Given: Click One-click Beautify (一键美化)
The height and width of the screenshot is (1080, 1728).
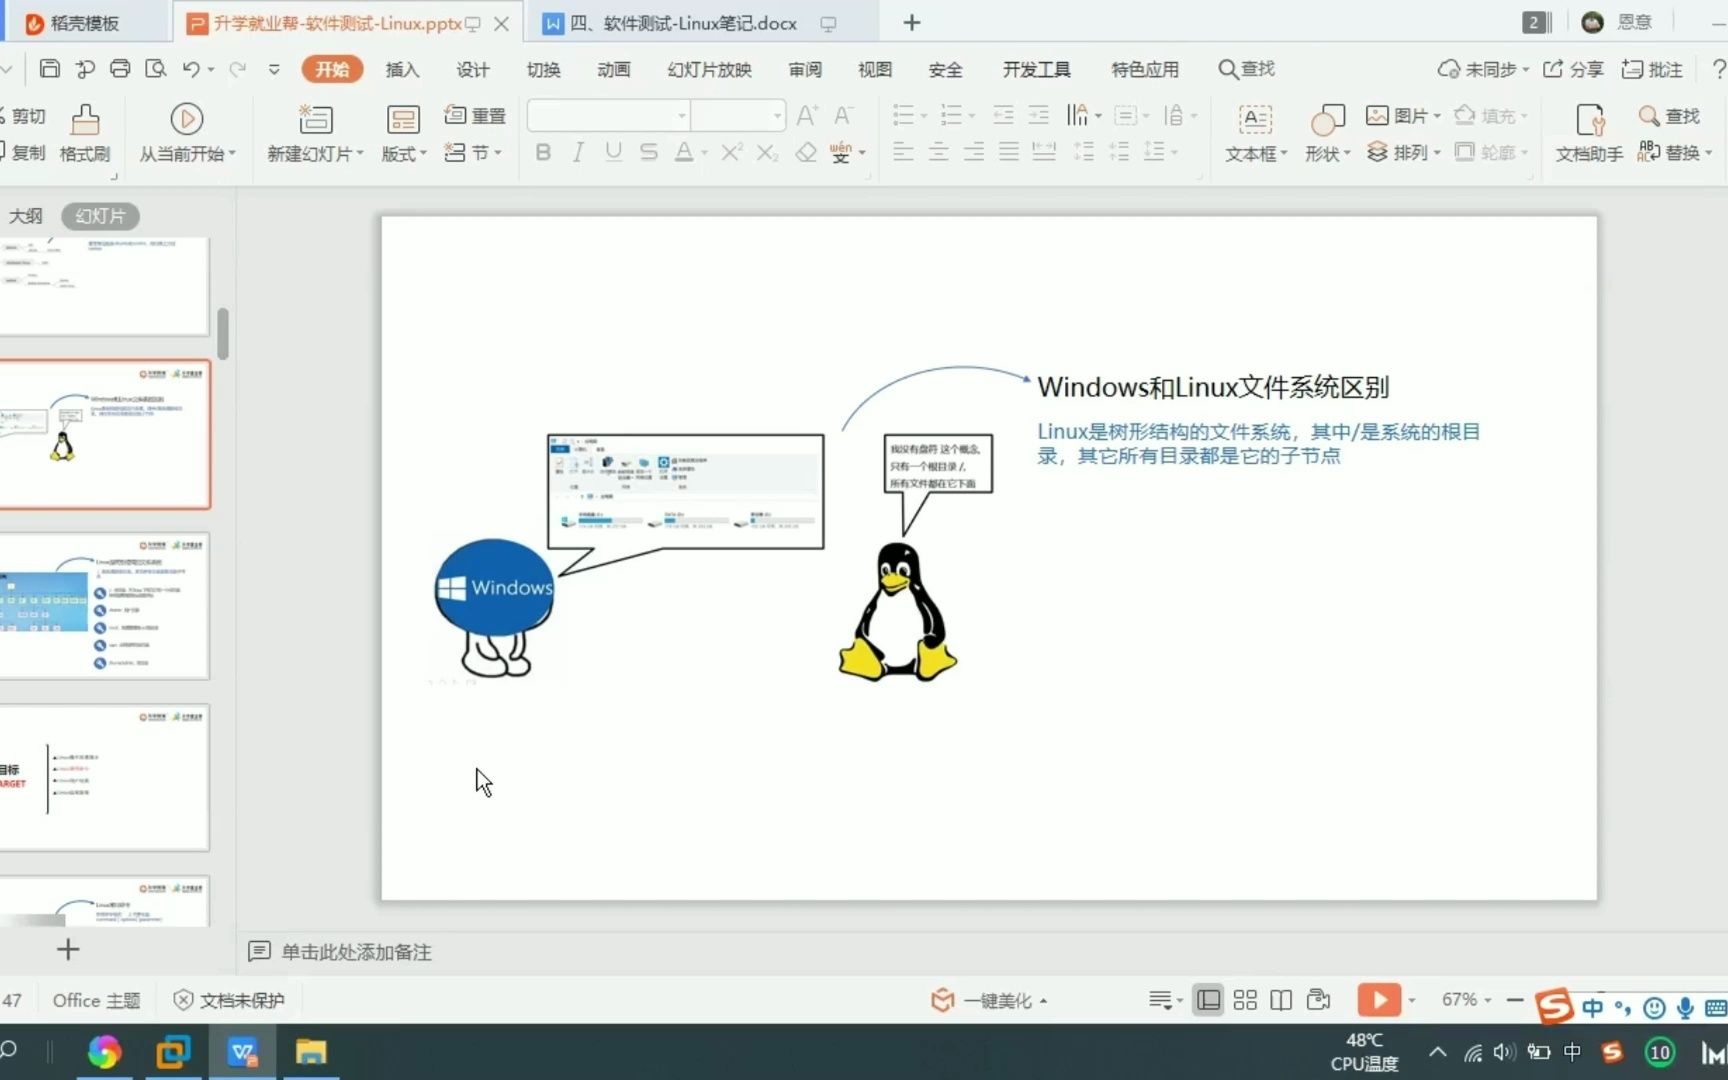Looking at the screenshot, I should (x=989, y=1000).
